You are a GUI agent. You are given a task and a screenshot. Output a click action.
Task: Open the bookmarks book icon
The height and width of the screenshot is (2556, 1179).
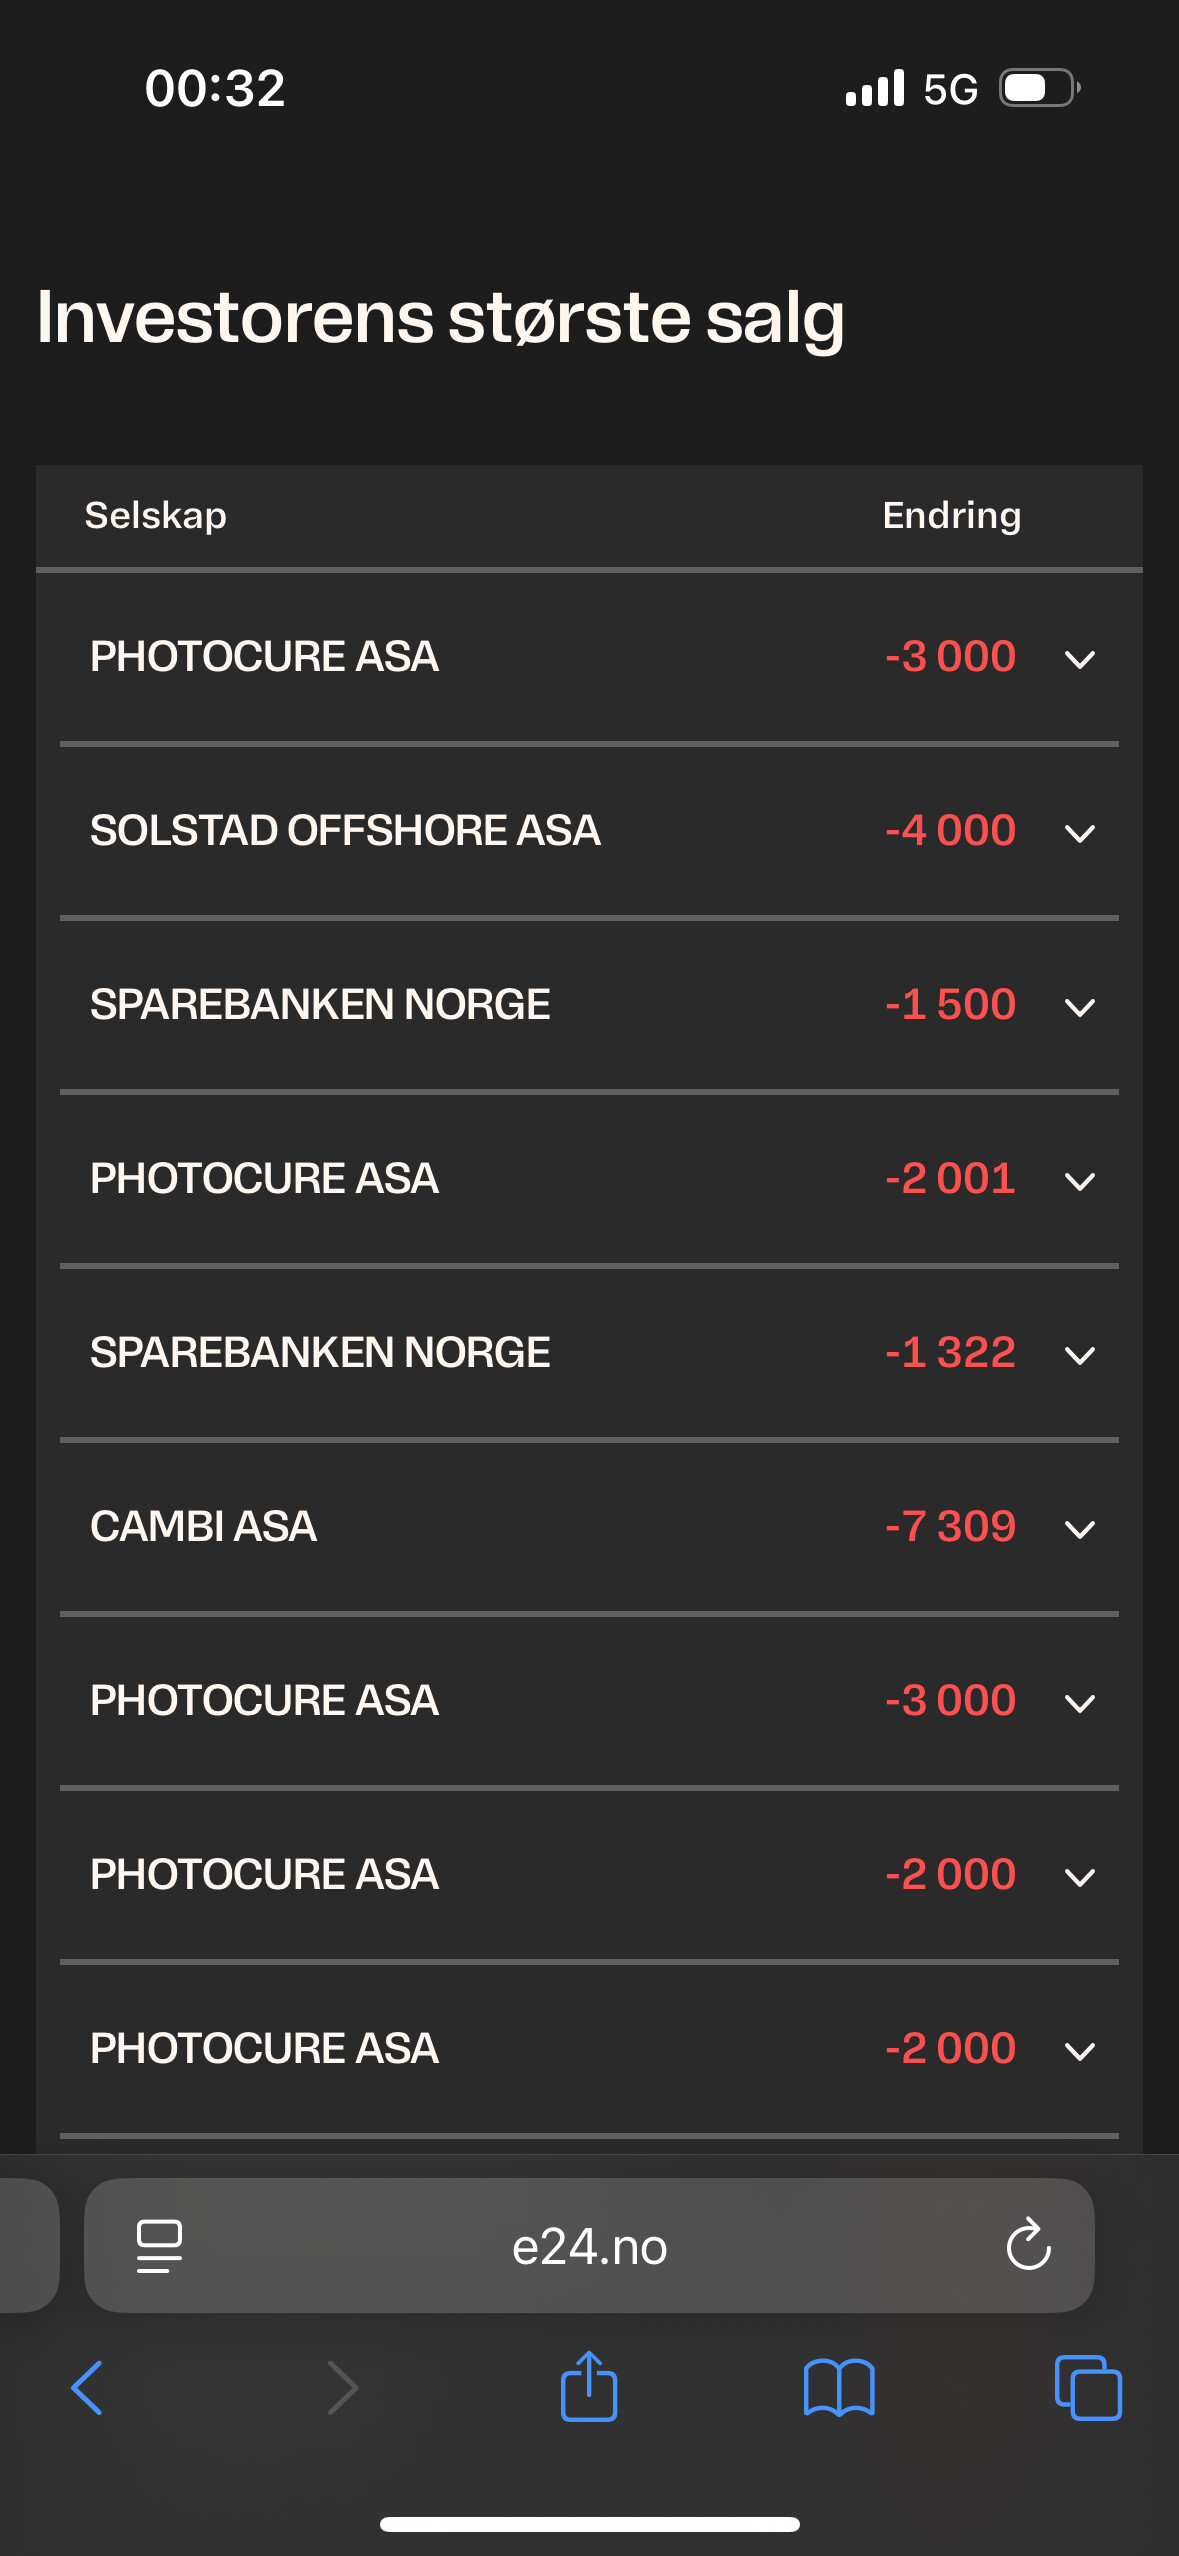click(x=839, y=2388)
